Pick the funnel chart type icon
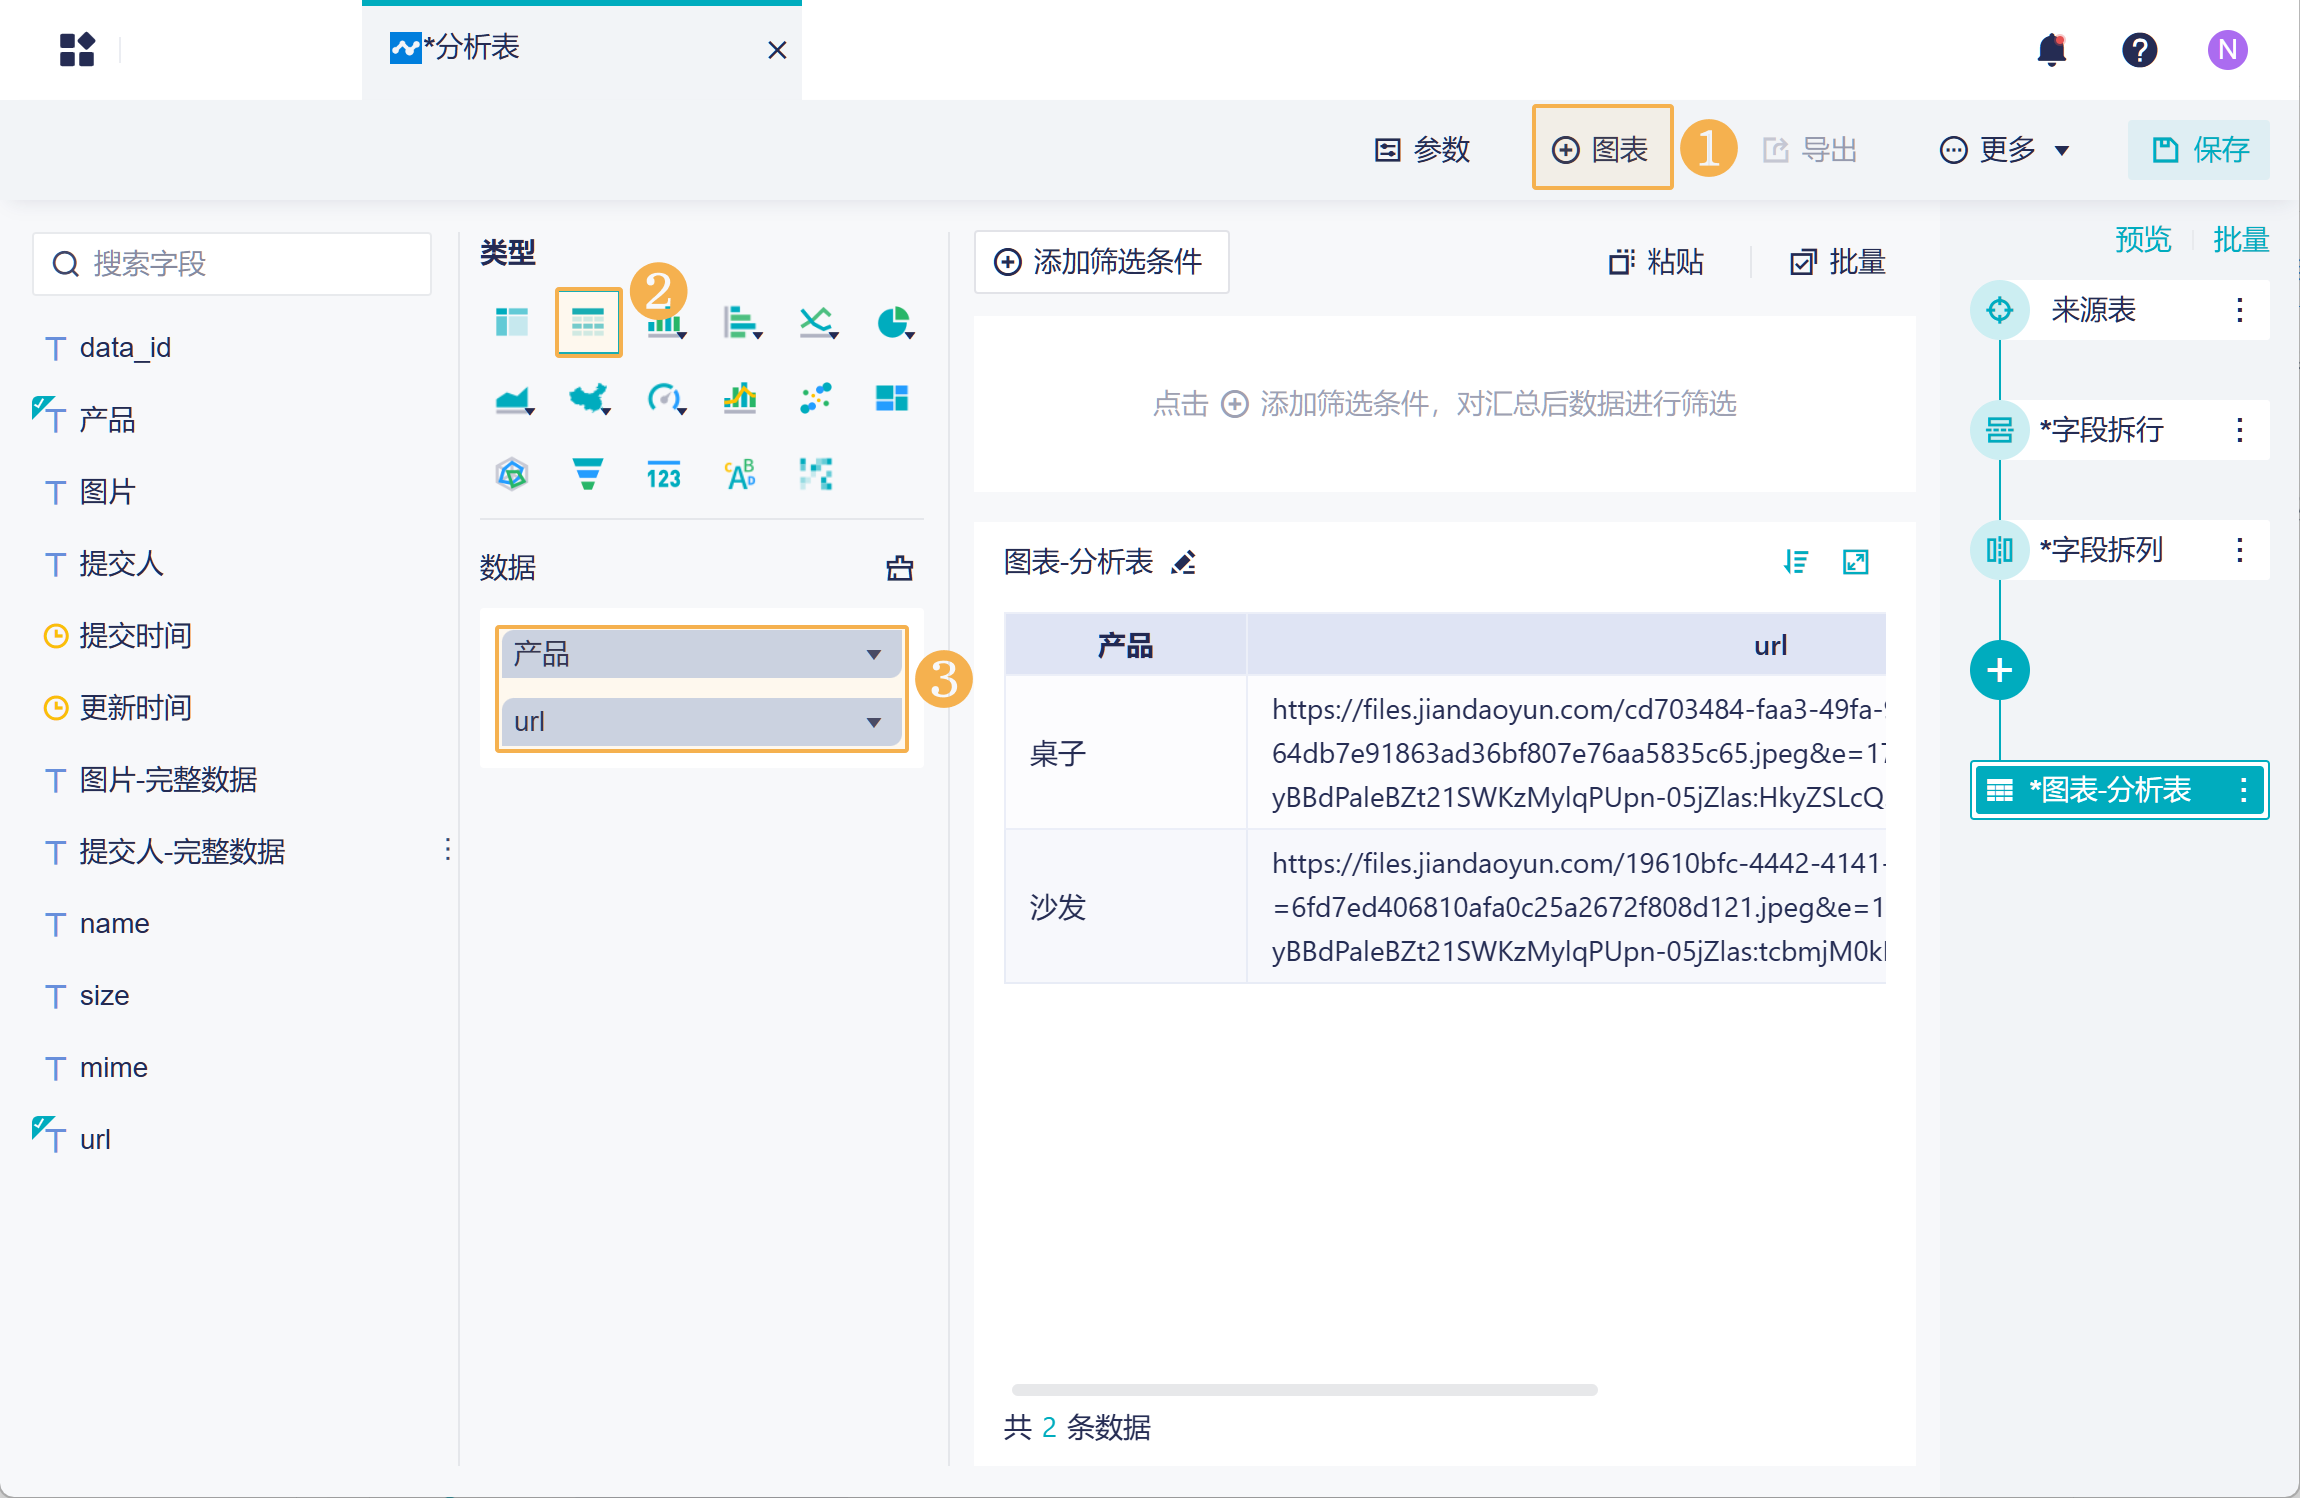This screenshot has height=1498, width=2300. pos(588,474)
